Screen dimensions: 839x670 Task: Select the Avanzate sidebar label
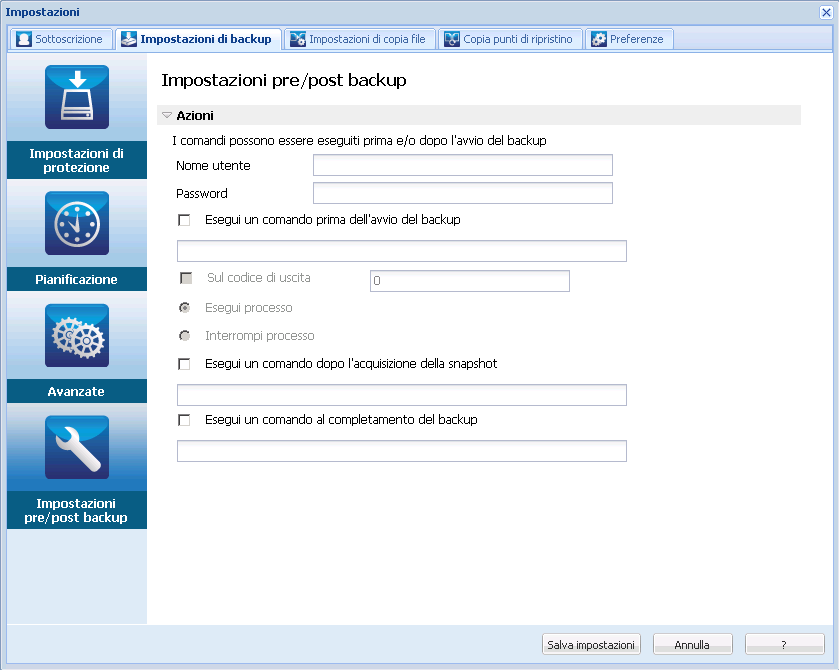(x=77, y=391)
